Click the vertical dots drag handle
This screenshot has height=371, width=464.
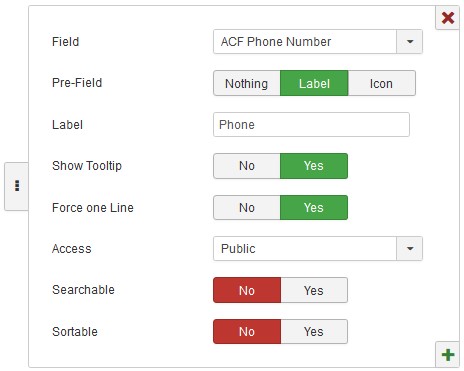click(17, 186)
